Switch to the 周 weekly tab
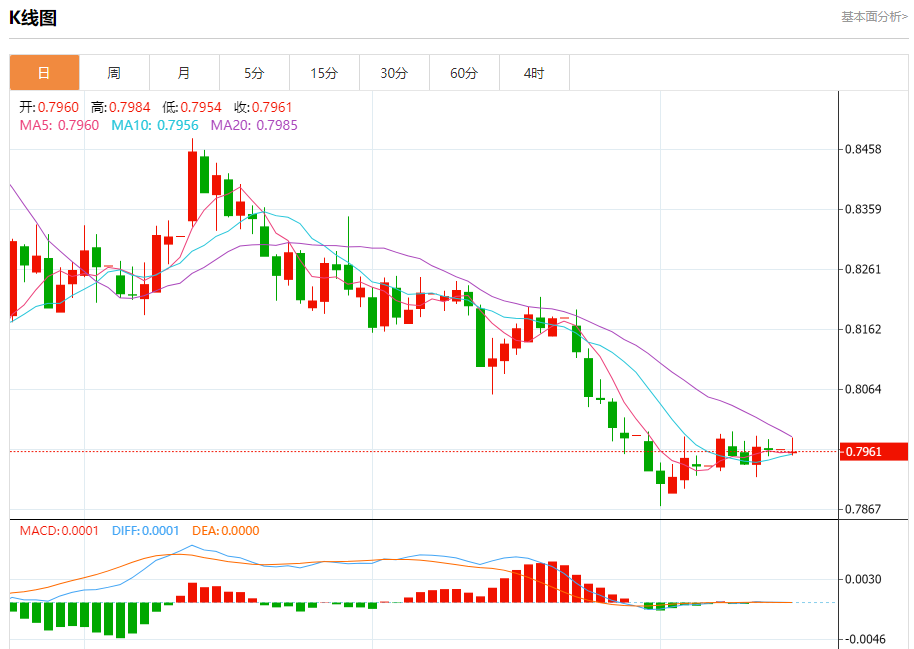 click(114, 73)
